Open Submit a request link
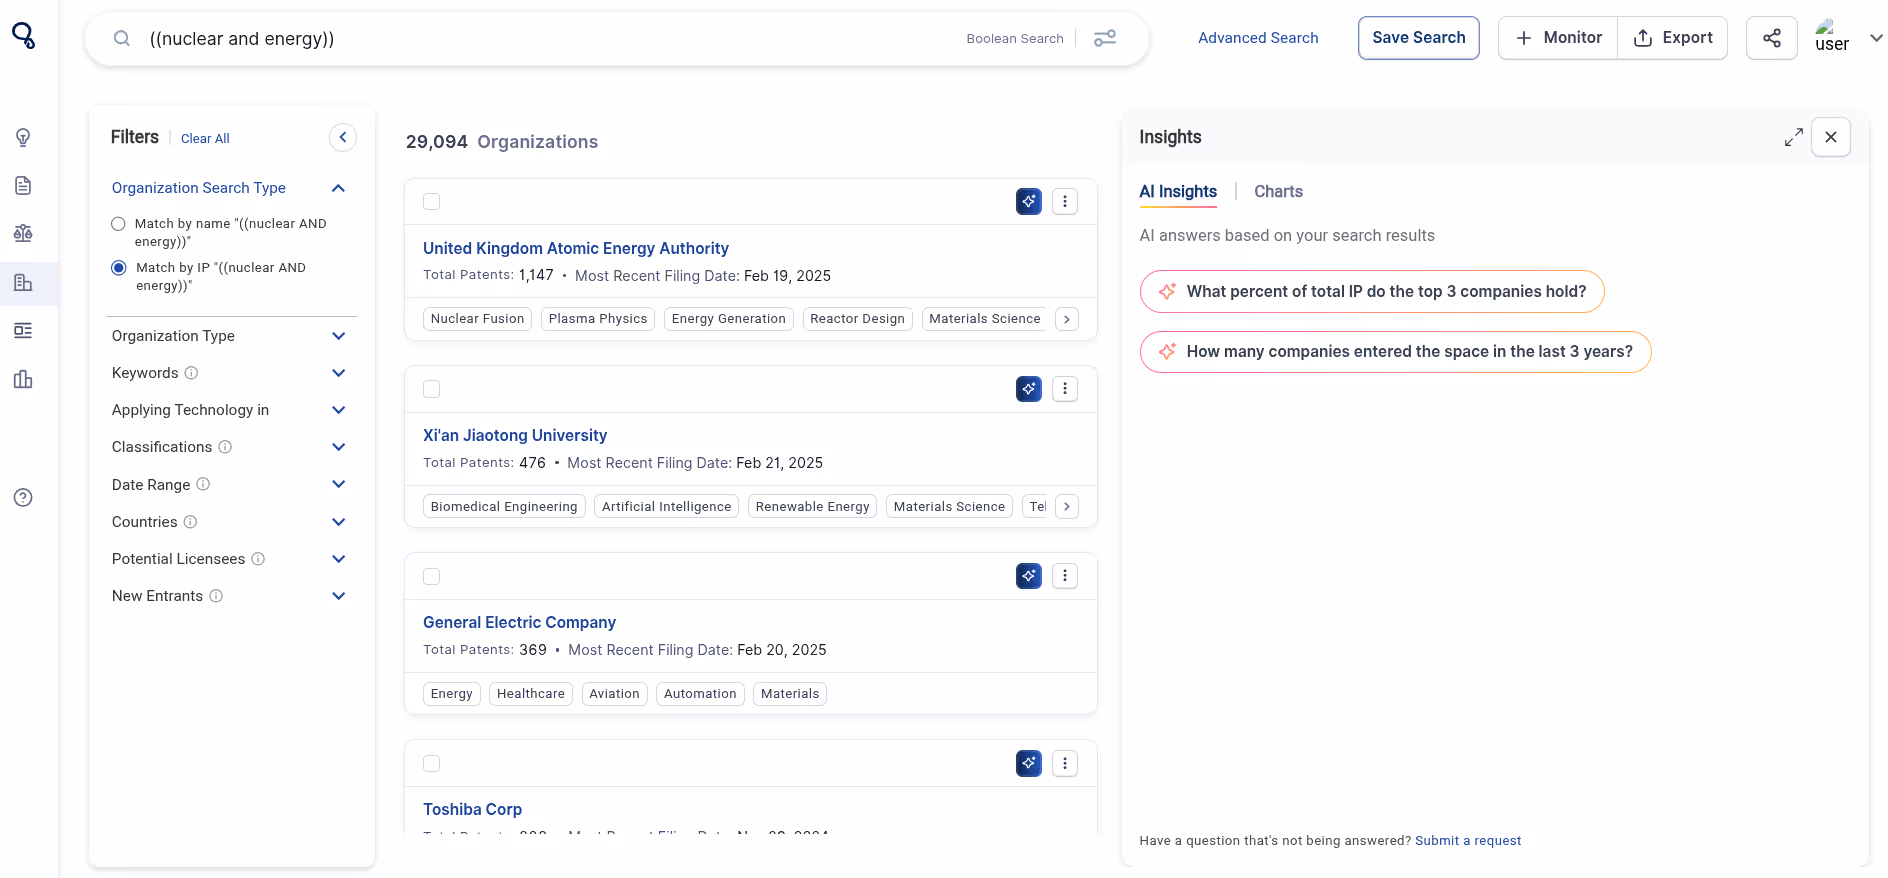 coord(1468,841)
